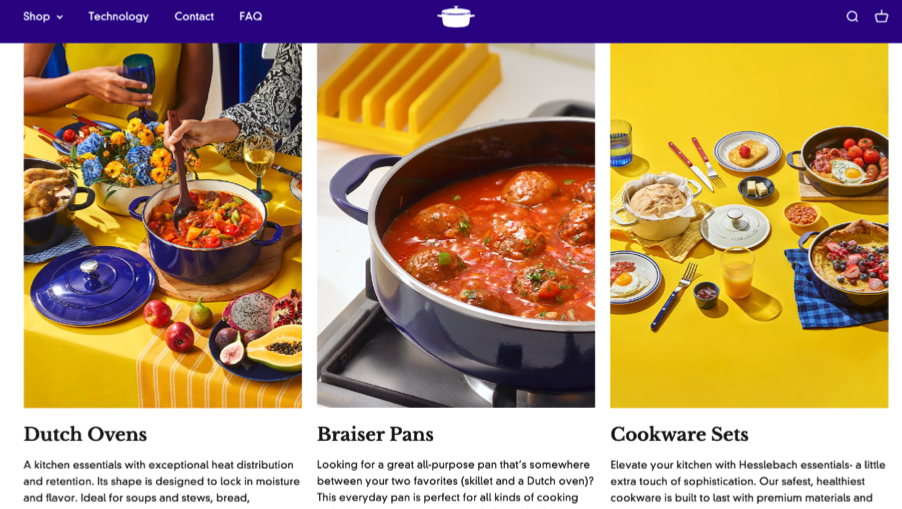Click the blue Dutch oven lid in photo
This screenshot has width=902, height=509.
click(93, 286)
